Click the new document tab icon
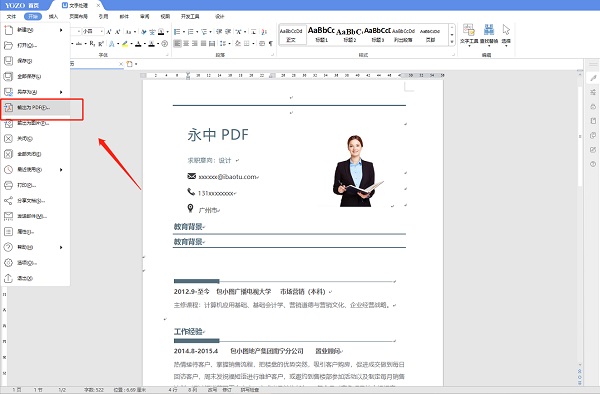 click(129, 64)
